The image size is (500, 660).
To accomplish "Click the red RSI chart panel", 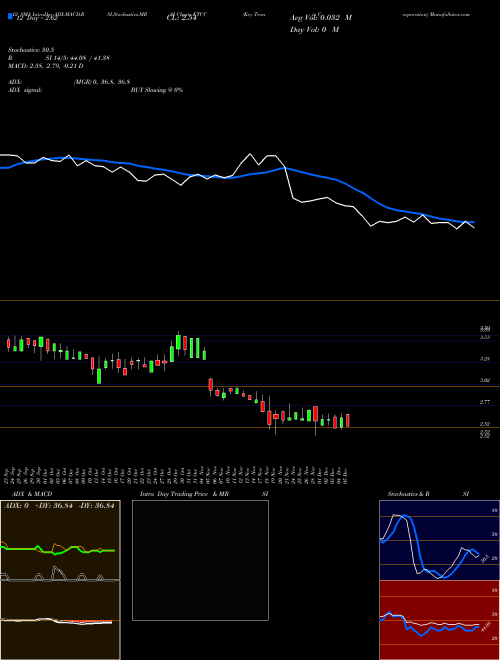I will click(x=439, y=620).
